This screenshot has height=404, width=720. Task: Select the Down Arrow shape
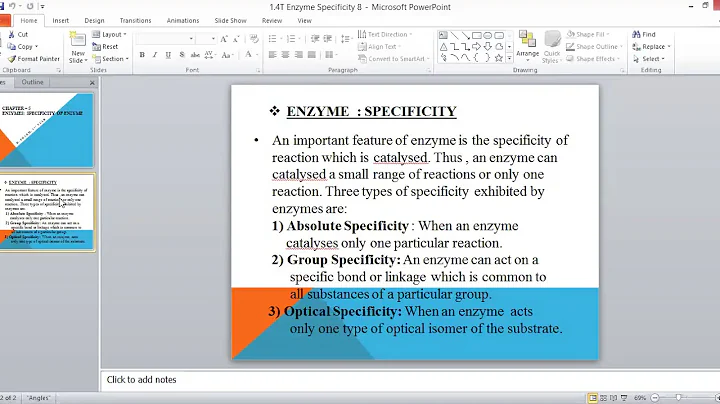point(488,47)
